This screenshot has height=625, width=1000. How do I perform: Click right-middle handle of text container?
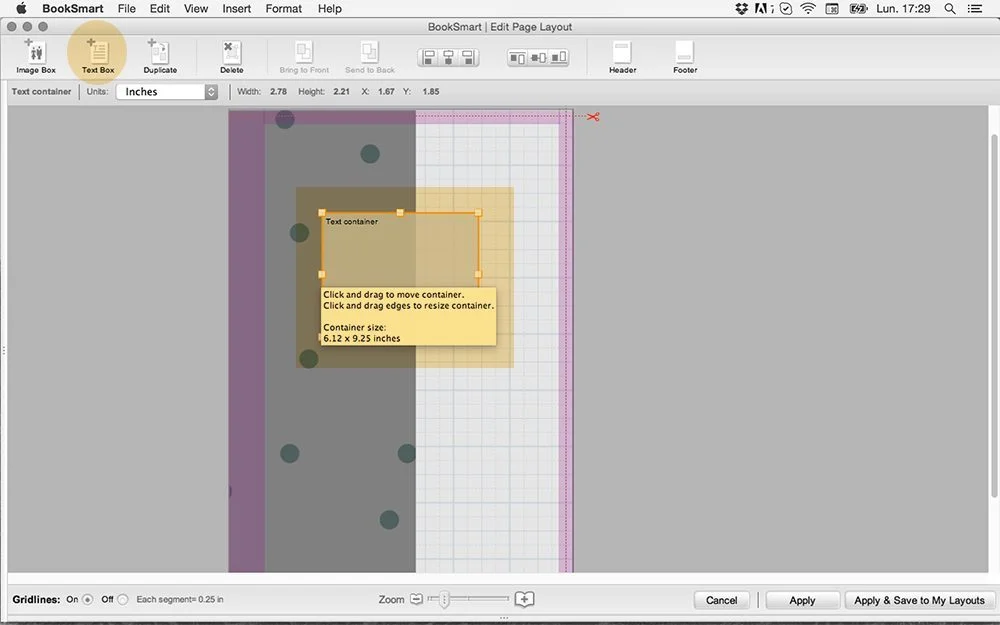point(478,274)
